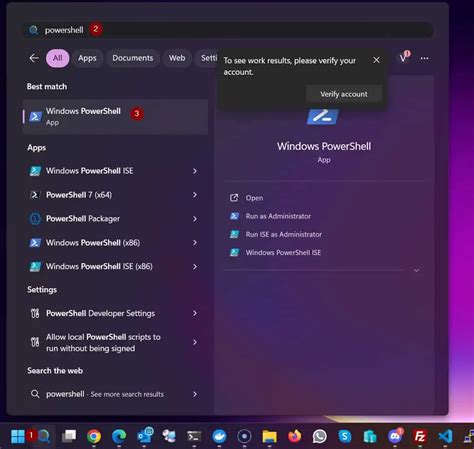Click the search box containing powershell

click(x=227, y=30)
